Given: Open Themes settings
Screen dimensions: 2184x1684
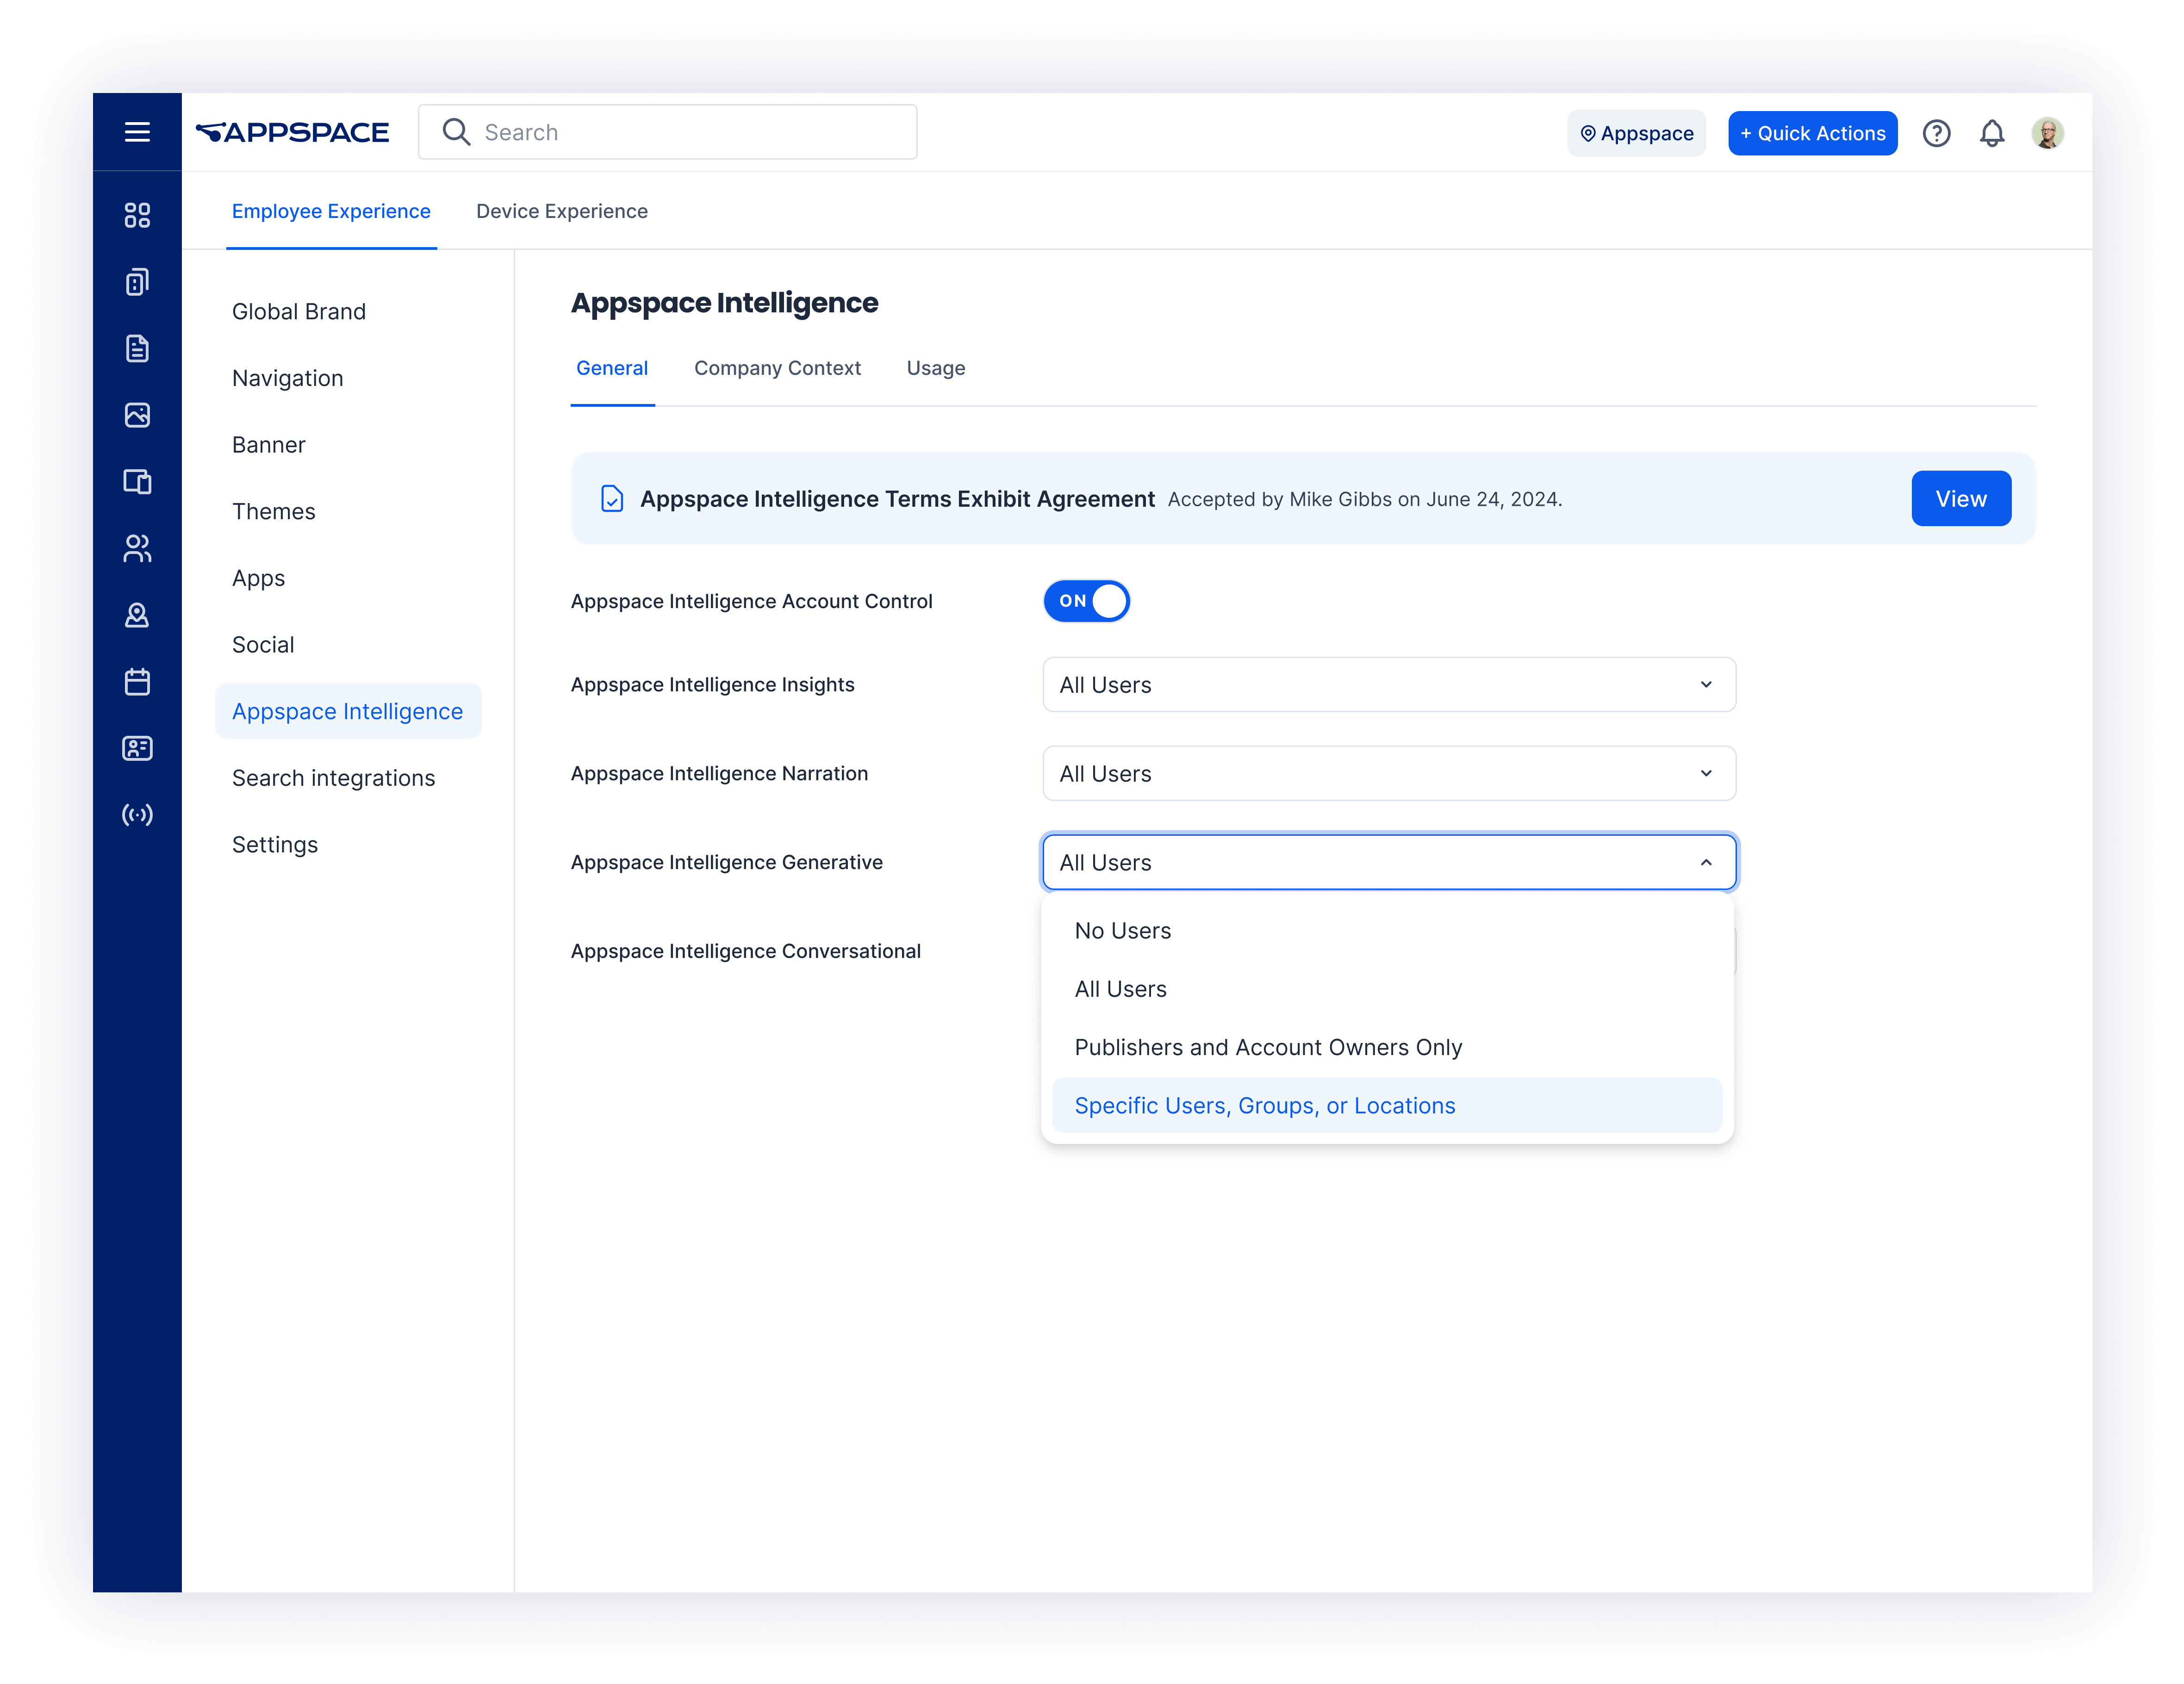Looking at the screenshot, I should [x=274, y=511].
